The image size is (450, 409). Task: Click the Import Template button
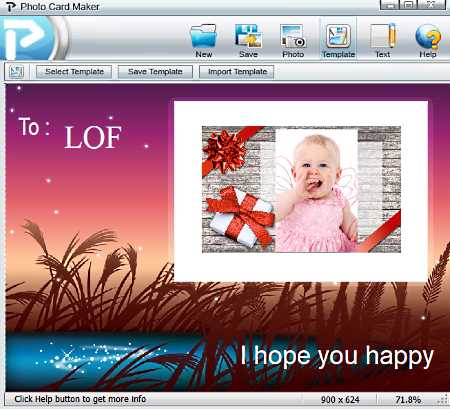point(237,72)
